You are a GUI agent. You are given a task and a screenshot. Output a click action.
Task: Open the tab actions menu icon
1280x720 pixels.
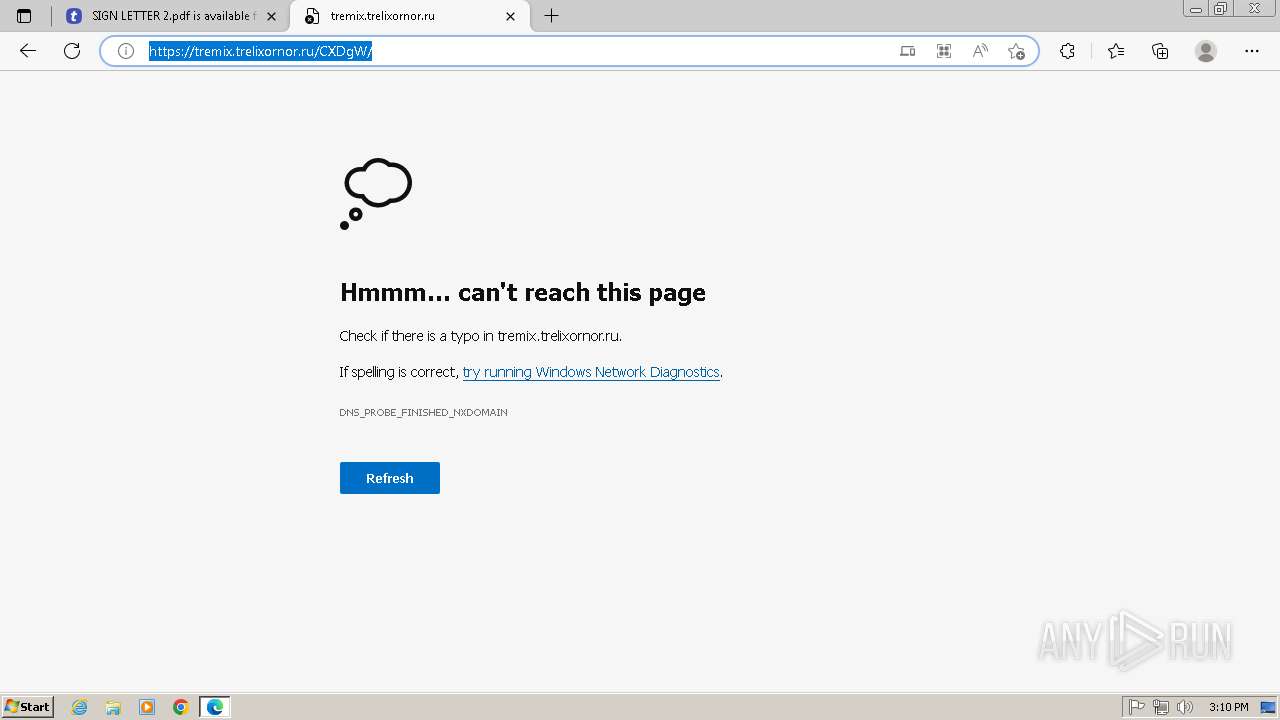click(x=24, y=16)
